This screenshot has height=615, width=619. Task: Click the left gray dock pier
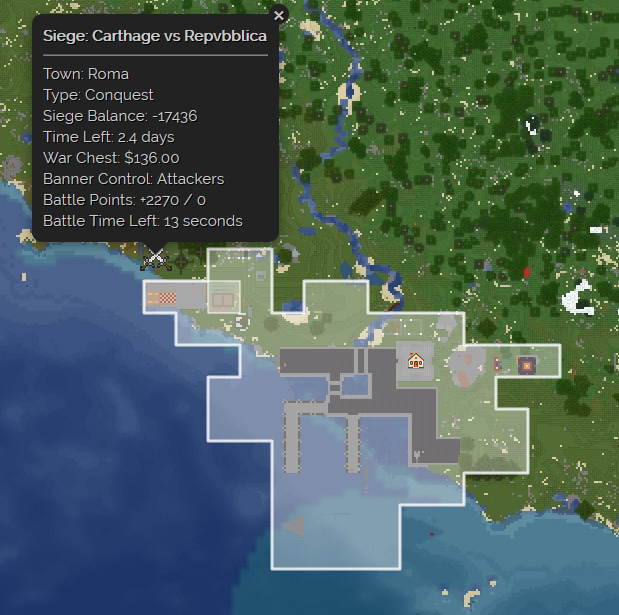pos(293,437)
